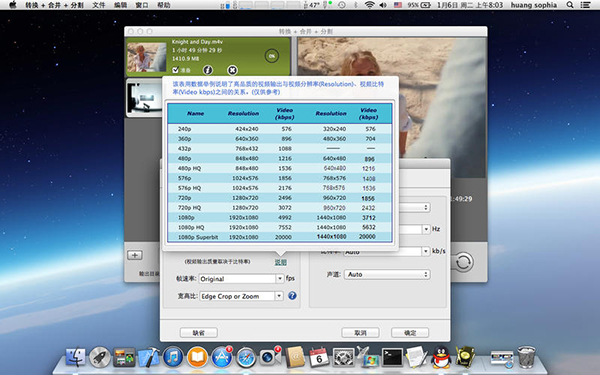
Task: Click the huang sophia user name
Action: [x=533, y=5]
